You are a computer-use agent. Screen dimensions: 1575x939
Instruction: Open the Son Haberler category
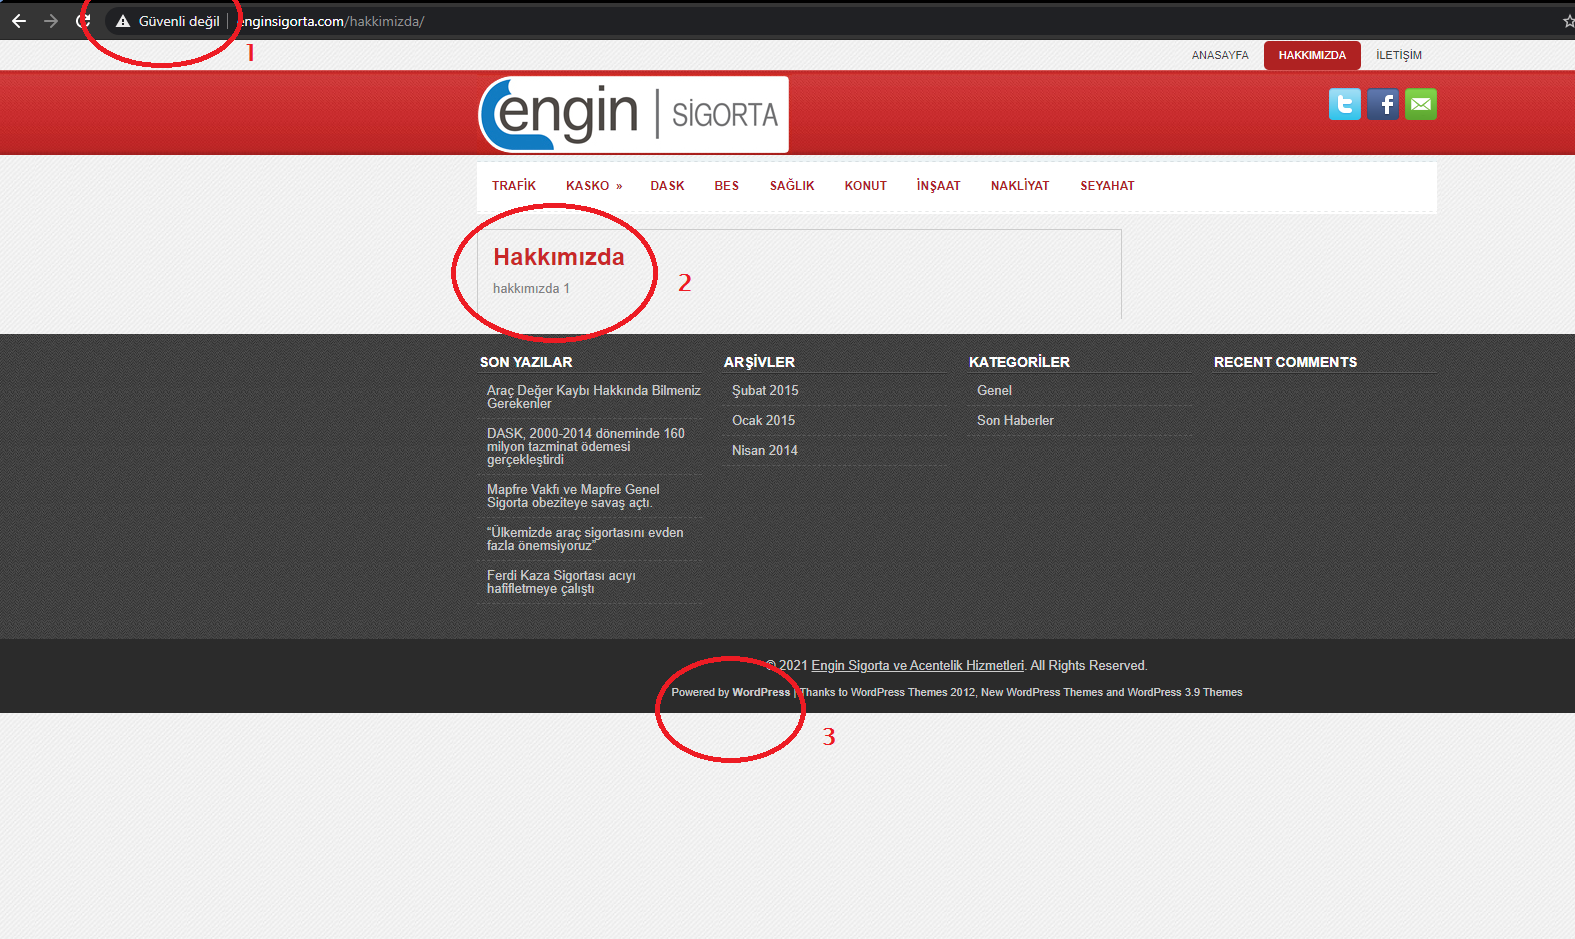1015,421
